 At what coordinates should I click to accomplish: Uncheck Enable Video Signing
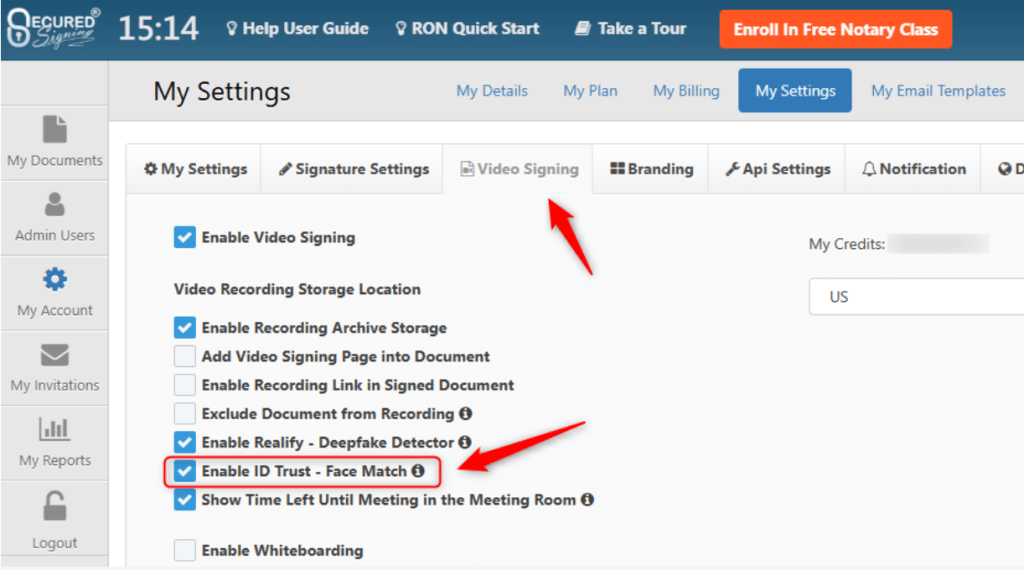[x=185, y=237]
